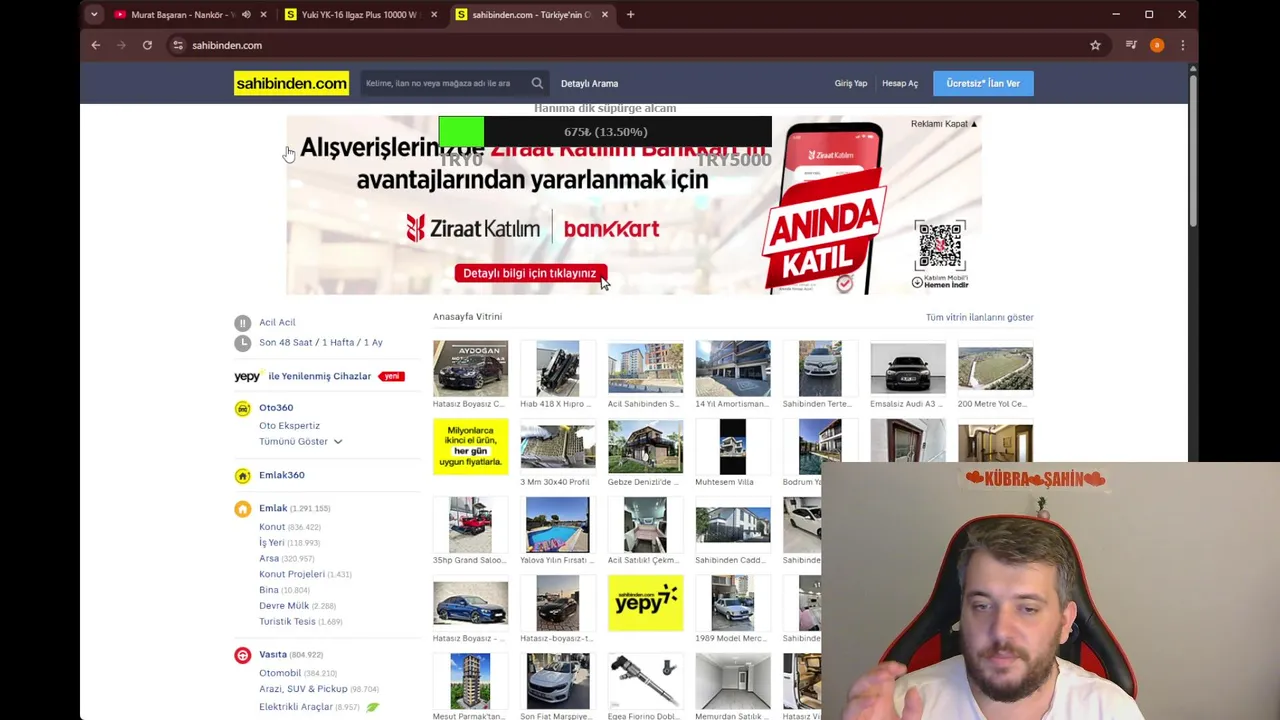Viewport: 1280px width, 720px height.
Task: Open Acil Acil listings link
Action: tap(277, 323)
